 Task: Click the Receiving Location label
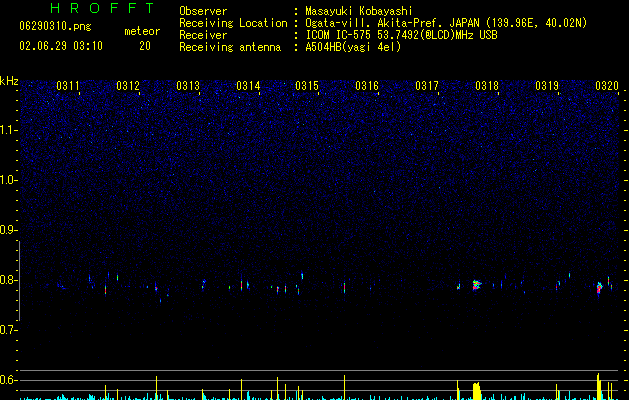(233, 23)
